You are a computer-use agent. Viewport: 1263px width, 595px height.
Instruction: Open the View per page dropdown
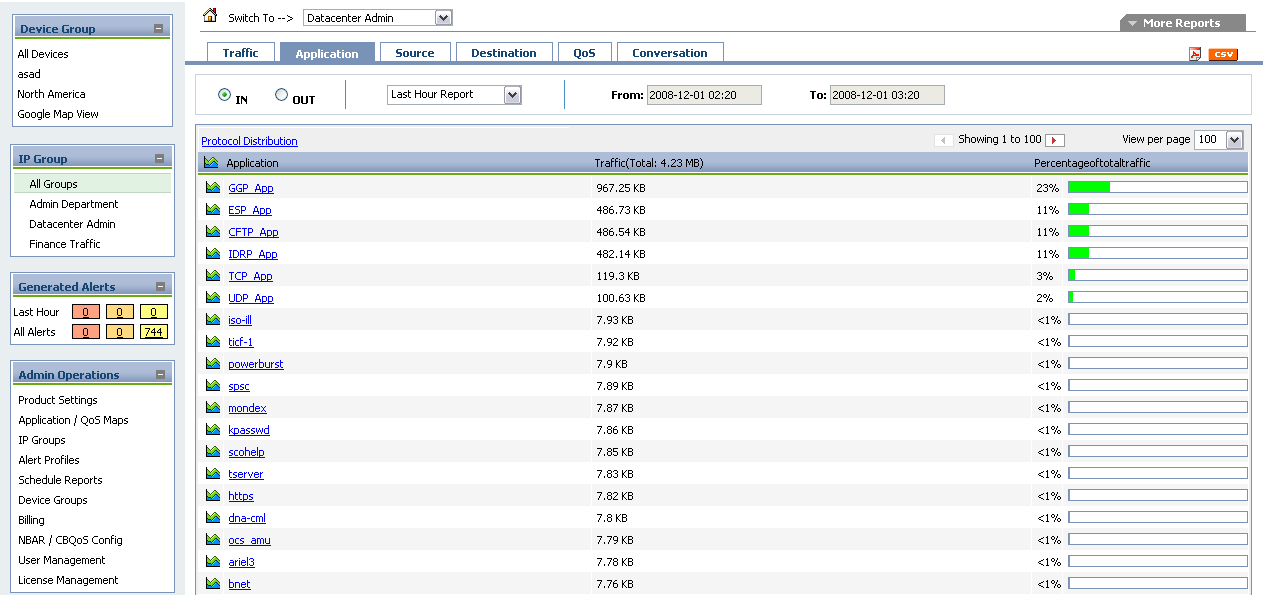pyautogui.click(x=1233, y=140)
